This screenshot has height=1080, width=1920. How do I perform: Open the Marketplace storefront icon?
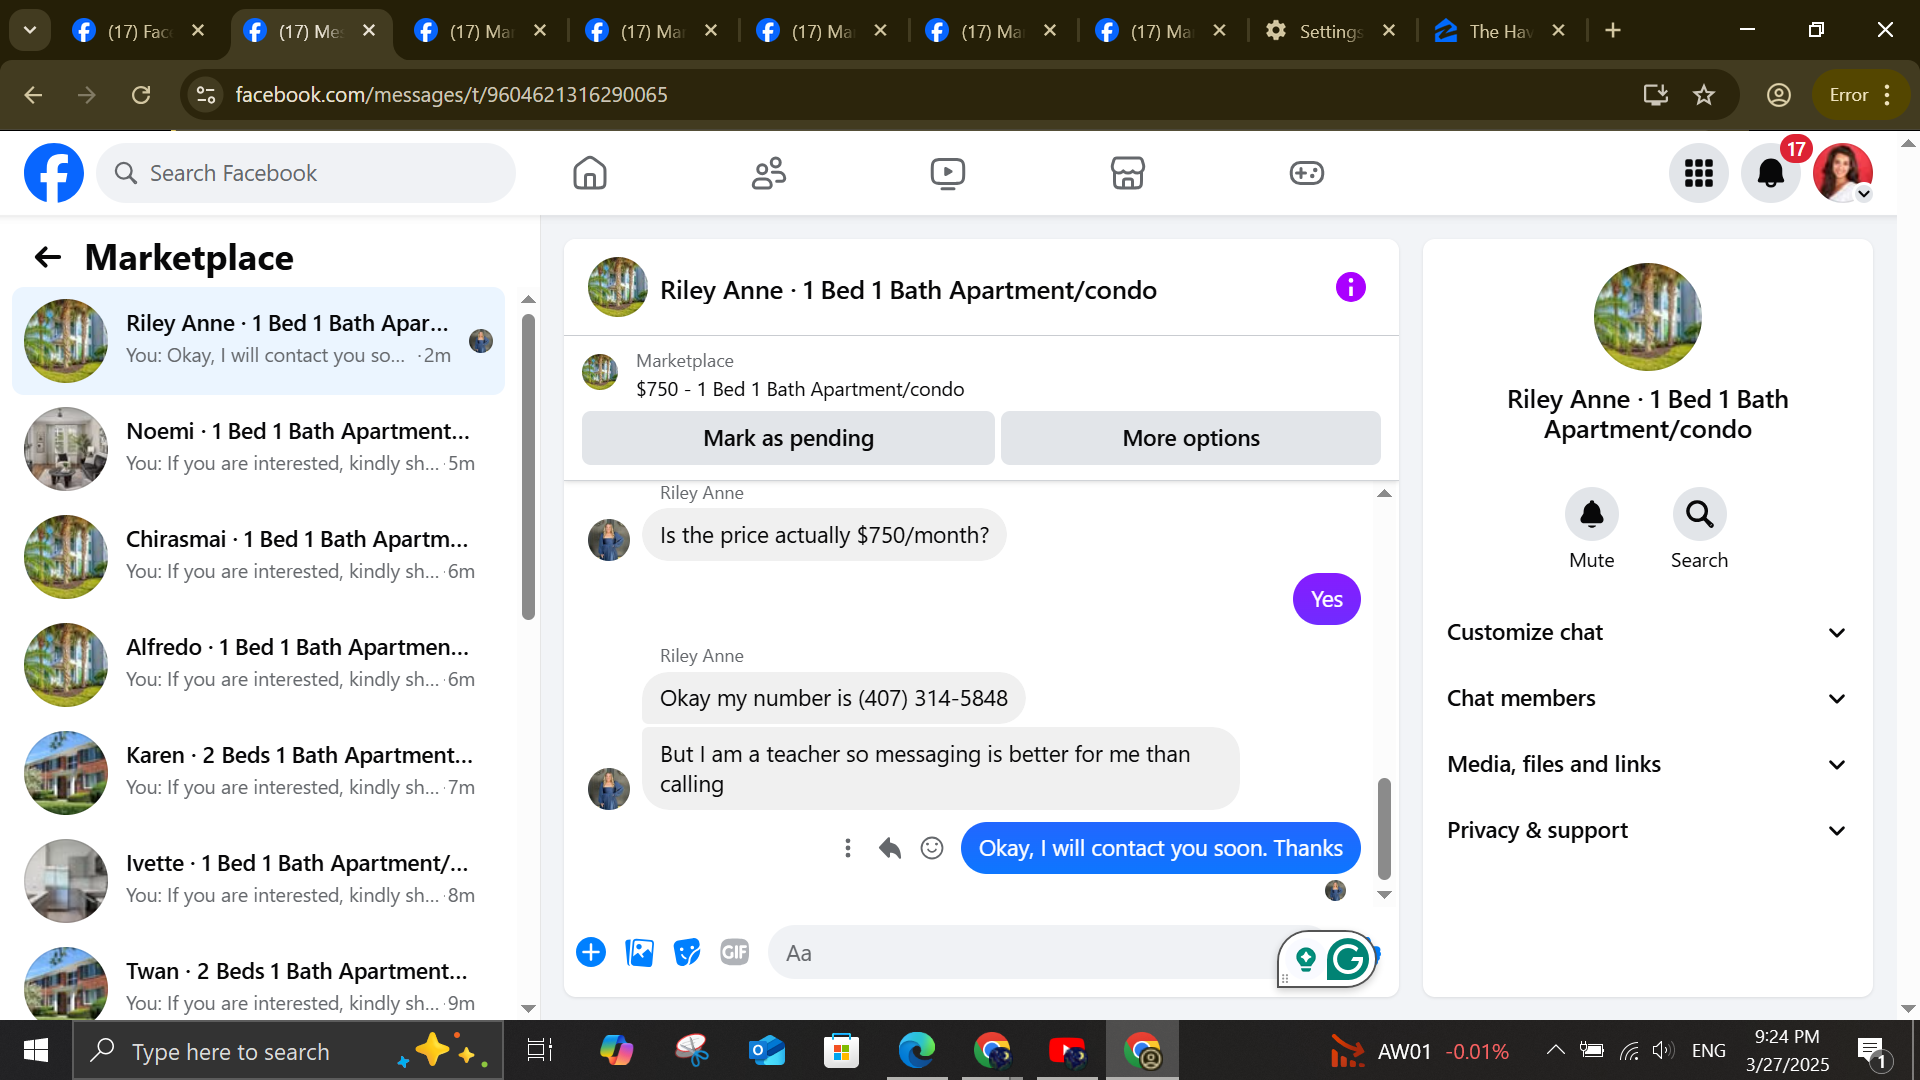[x=1127, y=173]
